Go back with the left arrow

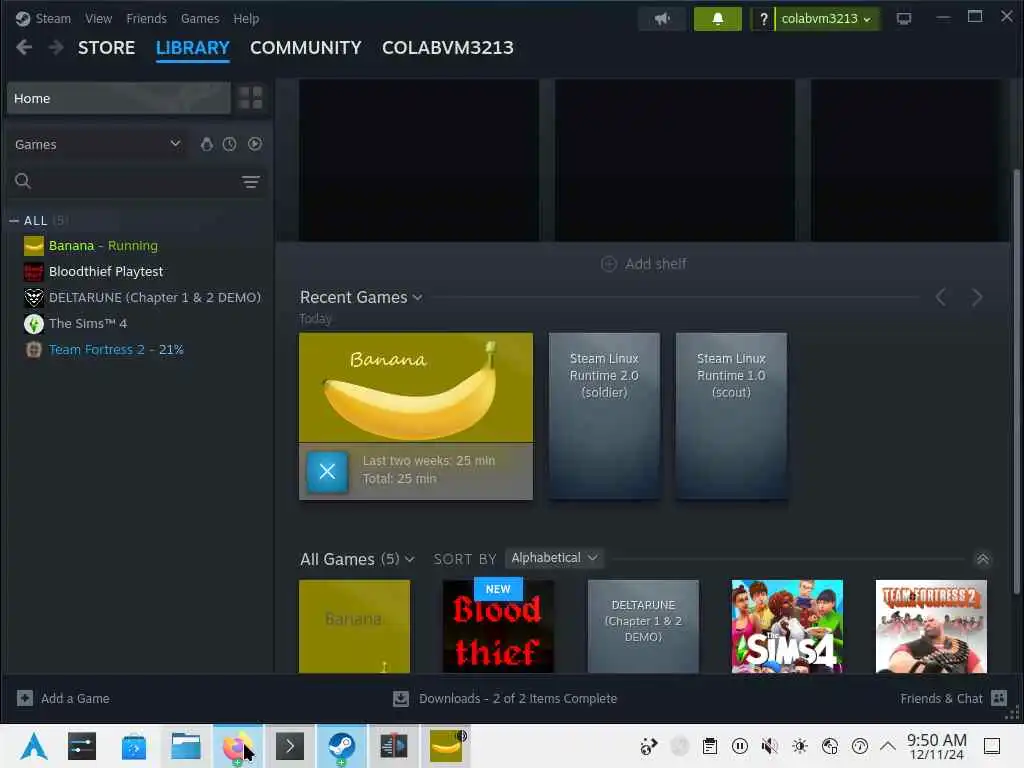pos(24,47)
